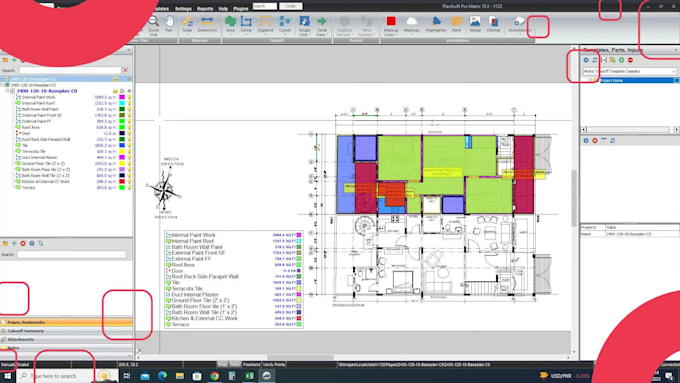
Task: Insert an Image annotation
Action: (475, 24)
